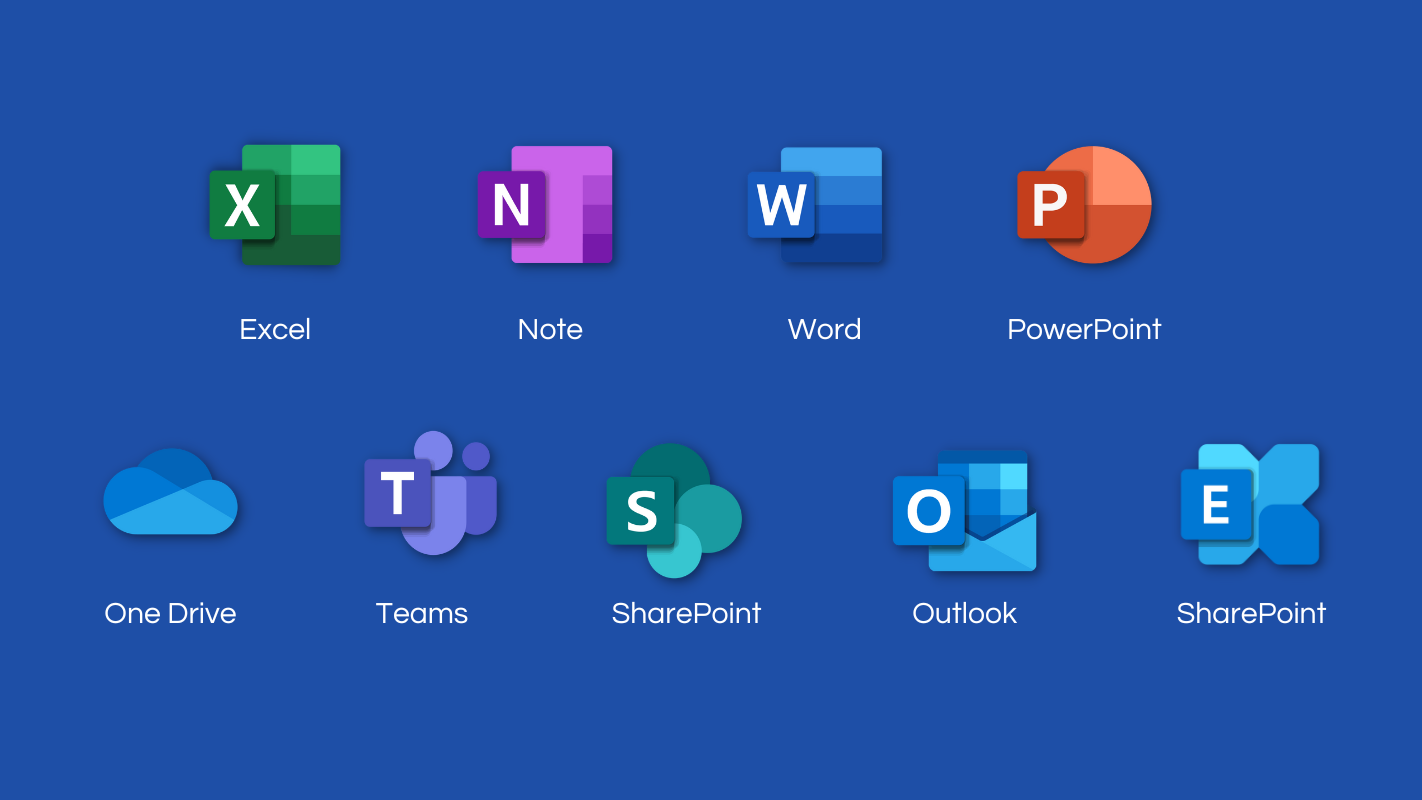Open the green Excel icon

click(276, 205)
